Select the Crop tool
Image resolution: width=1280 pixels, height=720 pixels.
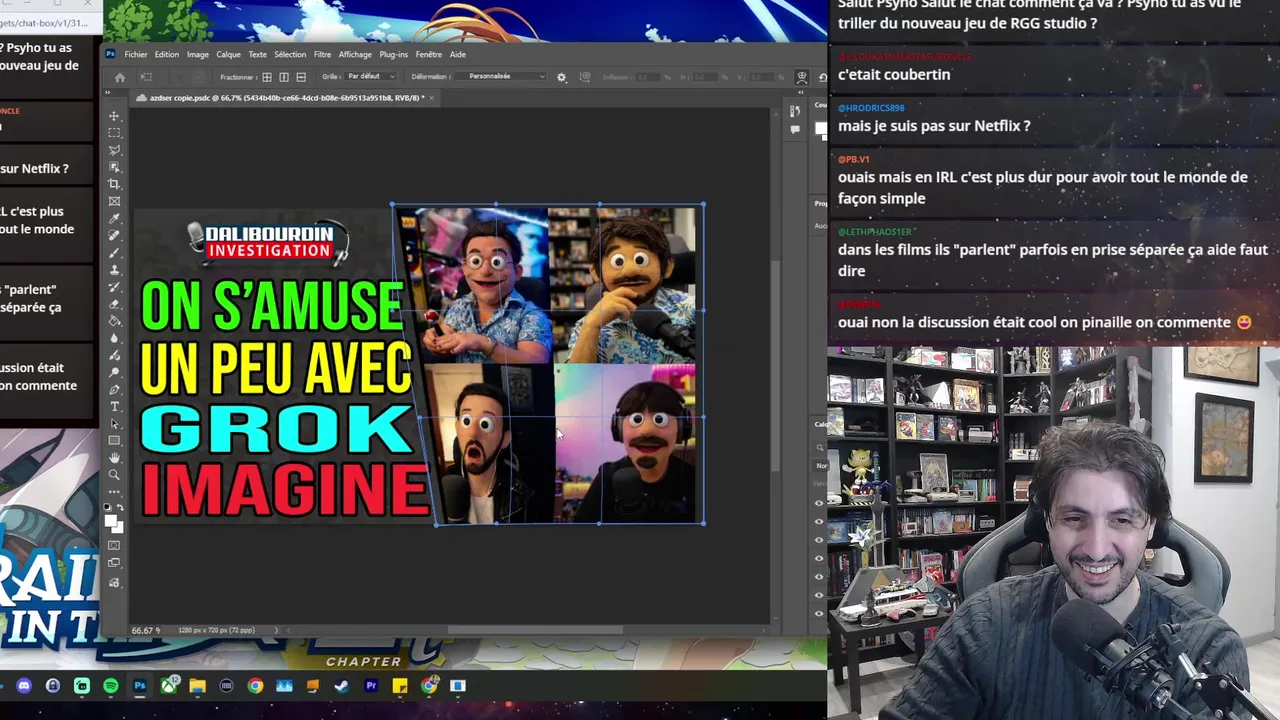(x=114, y=183)
